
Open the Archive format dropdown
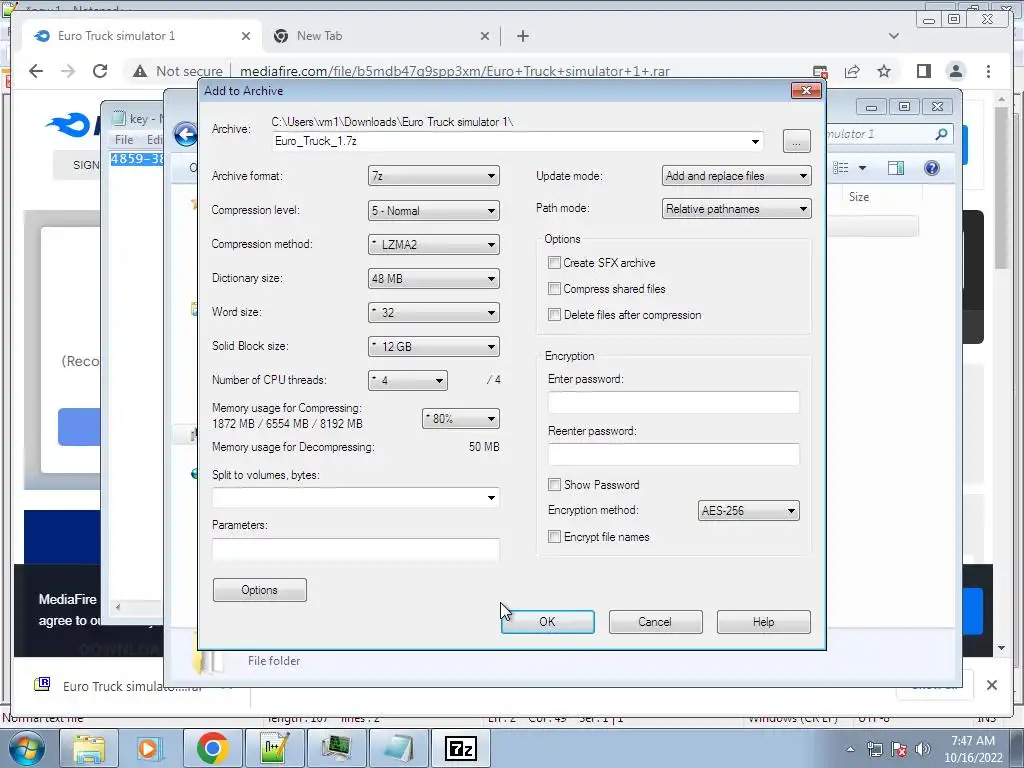click(434, 176)
